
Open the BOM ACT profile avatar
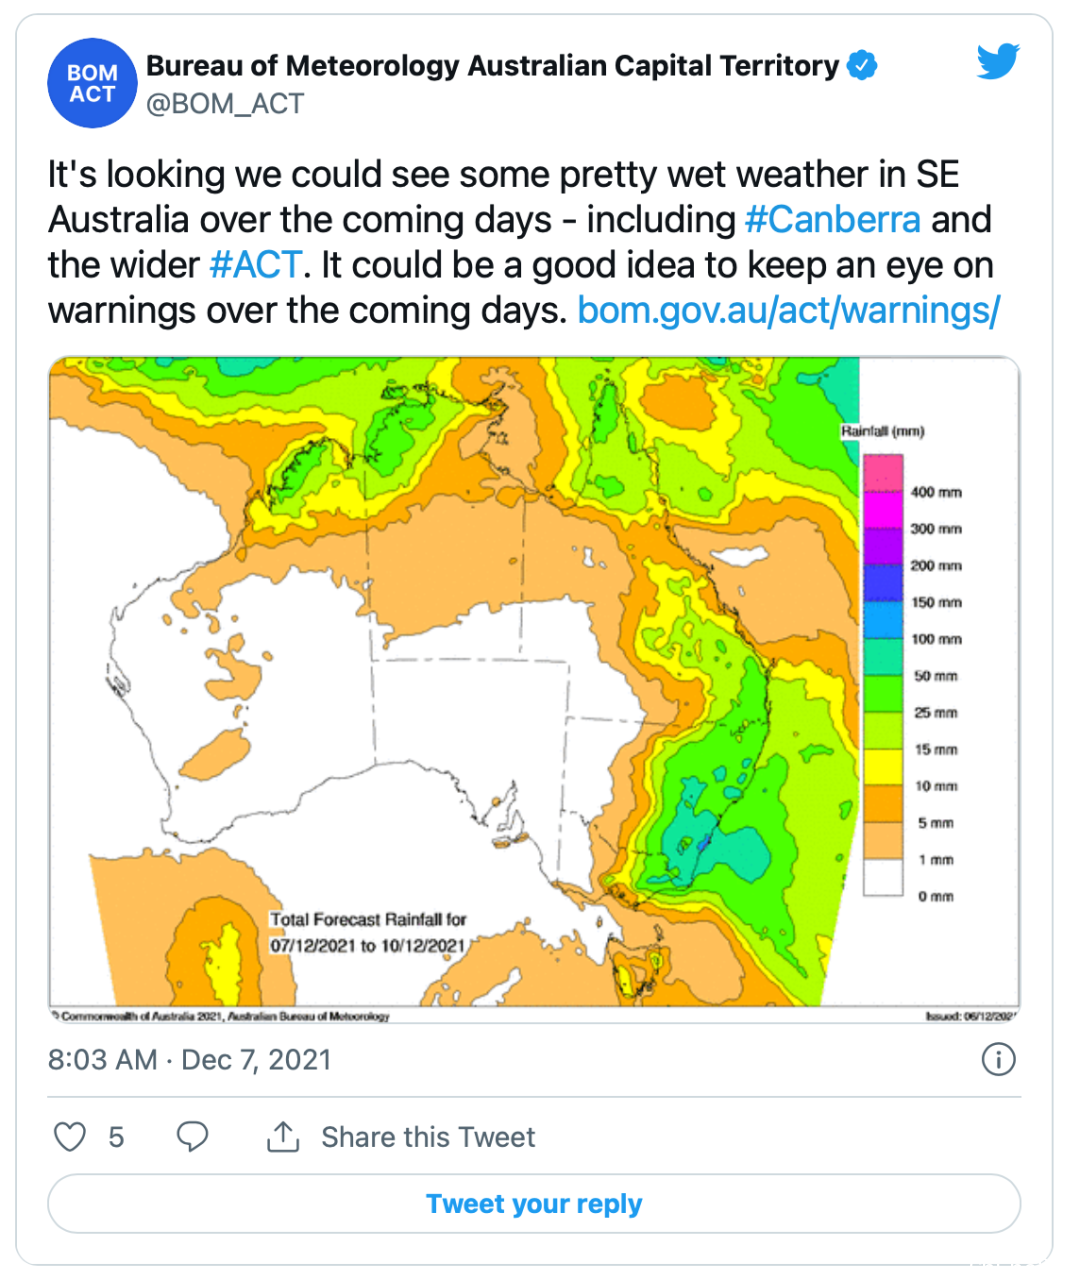(x=92, y=83)
